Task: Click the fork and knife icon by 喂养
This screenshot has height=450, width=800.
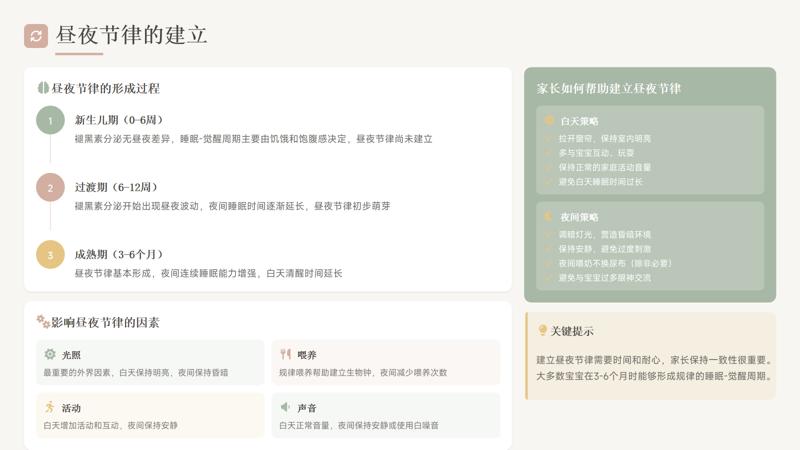Action: click(286, 354)
